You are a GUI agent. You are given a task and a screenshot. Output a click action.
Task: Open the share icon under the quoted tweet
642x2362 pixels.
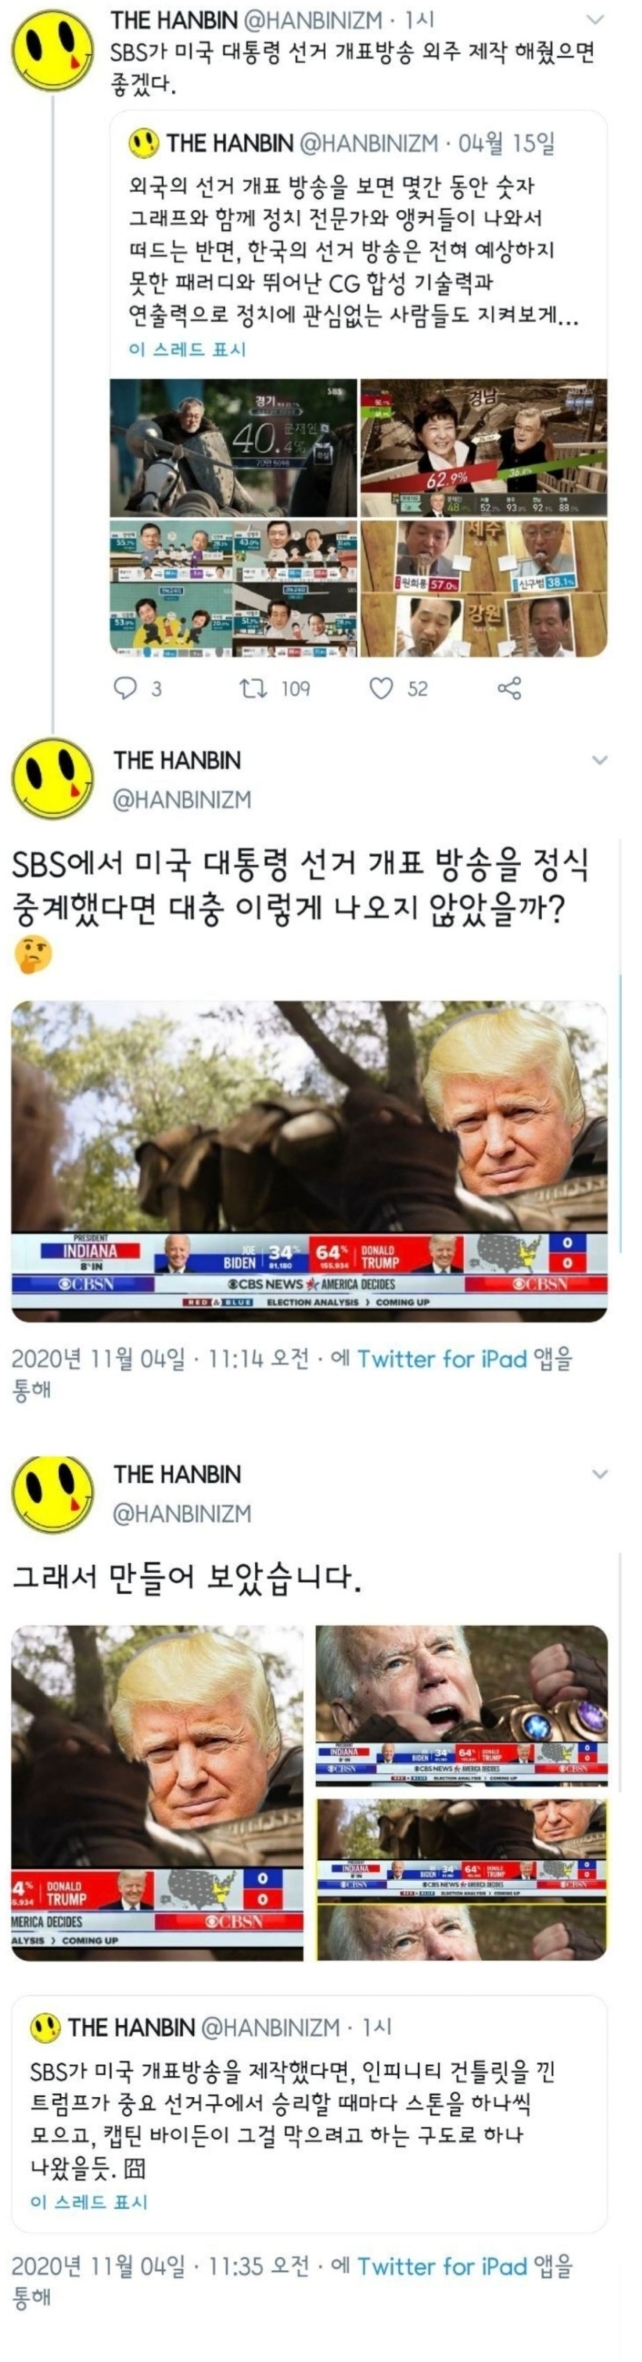coord(509,688)
